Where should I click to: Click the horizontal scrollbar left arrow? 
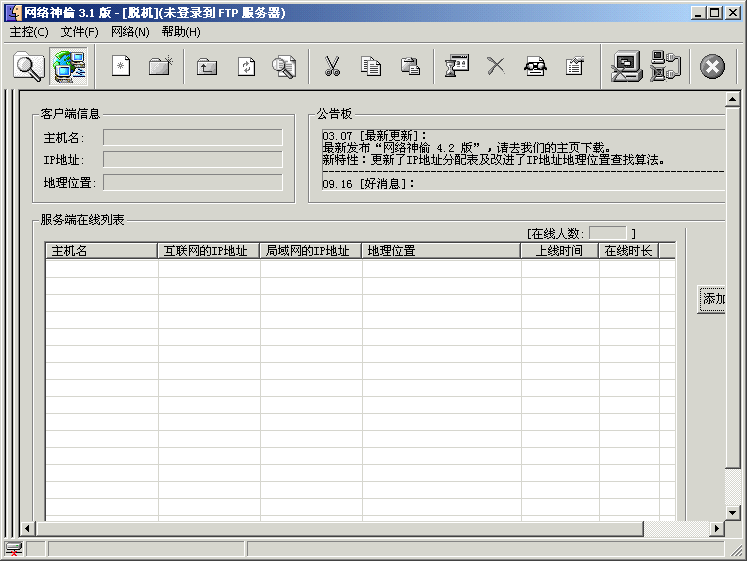(x=26, y=528)
